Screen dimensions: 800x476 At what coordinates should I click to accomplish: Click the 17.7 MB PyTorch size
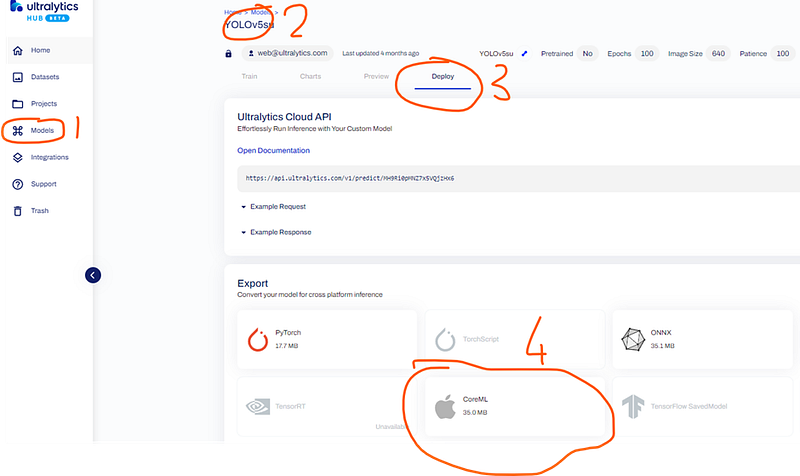287,346
